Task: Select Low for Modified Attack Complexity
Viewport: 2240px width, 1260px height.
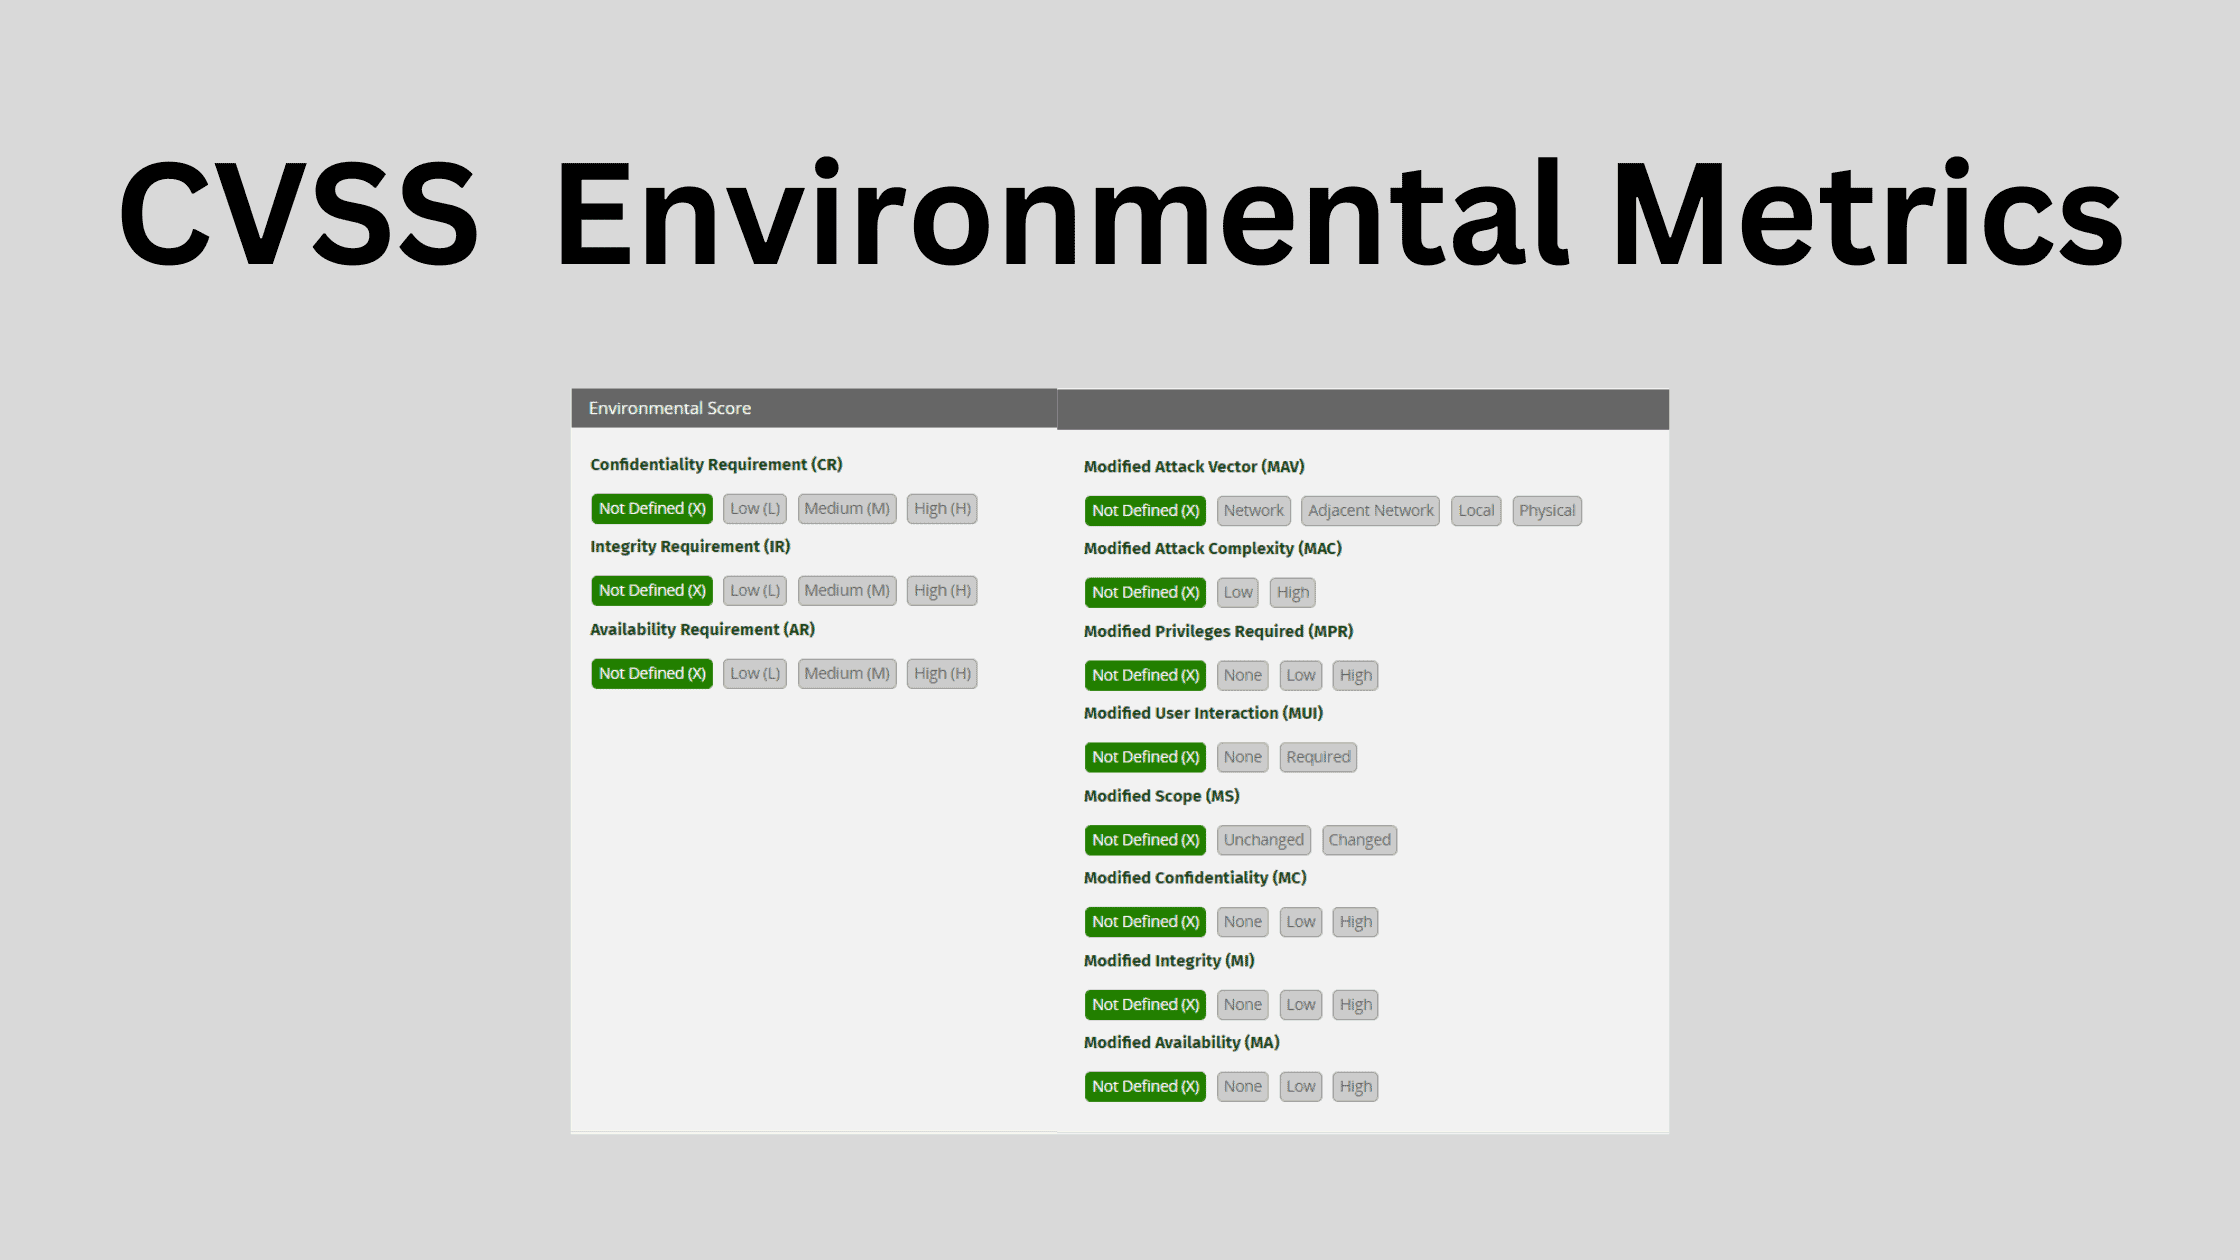Action: (1237, 591)
